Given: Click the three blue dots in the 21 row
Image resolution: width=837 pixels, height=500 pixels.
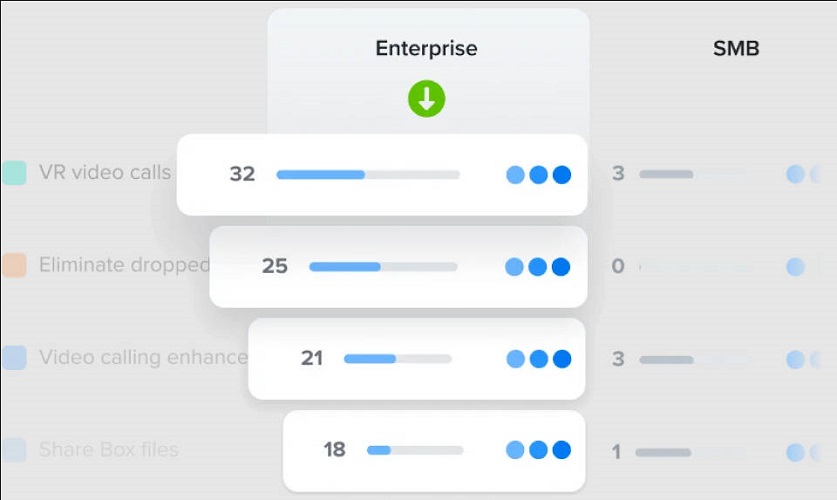Looking at the screenshot, I should pyautogui.click(x=538, y=358).
